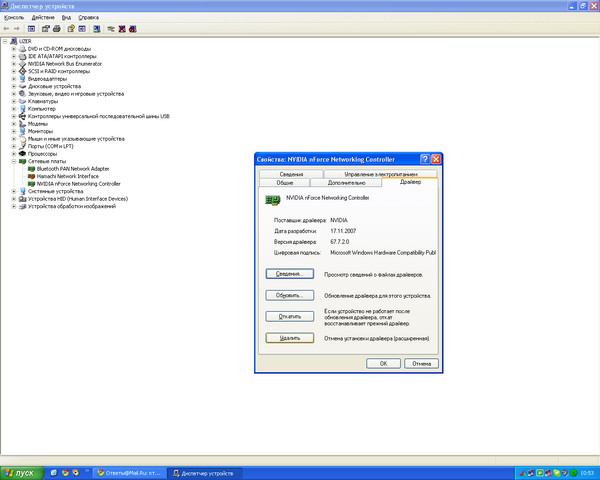Open Help via the question-mark toolbar icon
This screenshot has width=600, height=480.
click(71, 29)
